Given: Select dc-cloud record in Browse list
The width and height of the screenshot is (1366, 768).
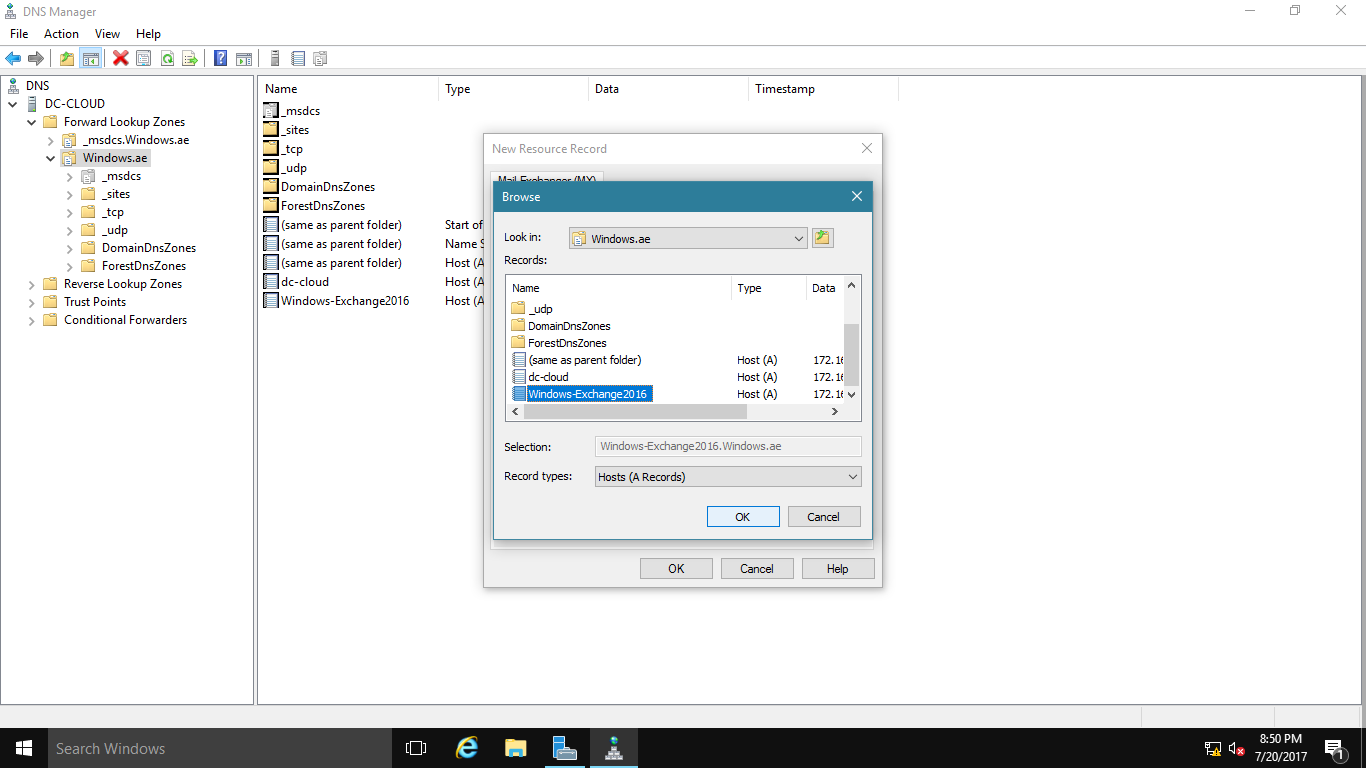Looking at the screenshot, I should coord(548,377).
